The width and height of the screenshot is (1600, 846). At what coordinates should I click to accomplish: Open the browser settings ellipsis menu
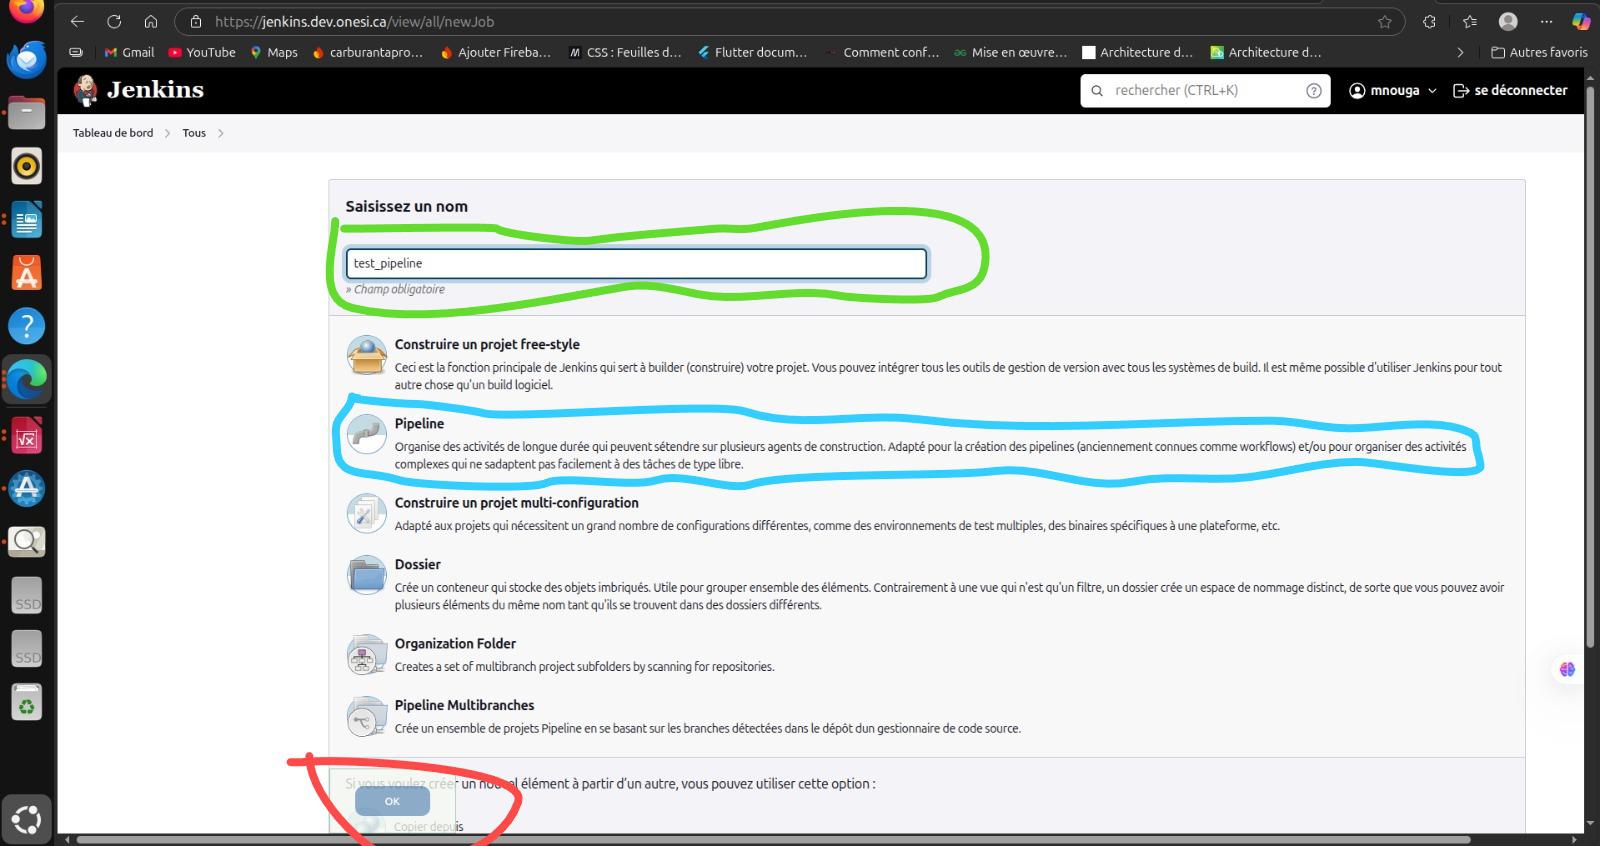1547,21
